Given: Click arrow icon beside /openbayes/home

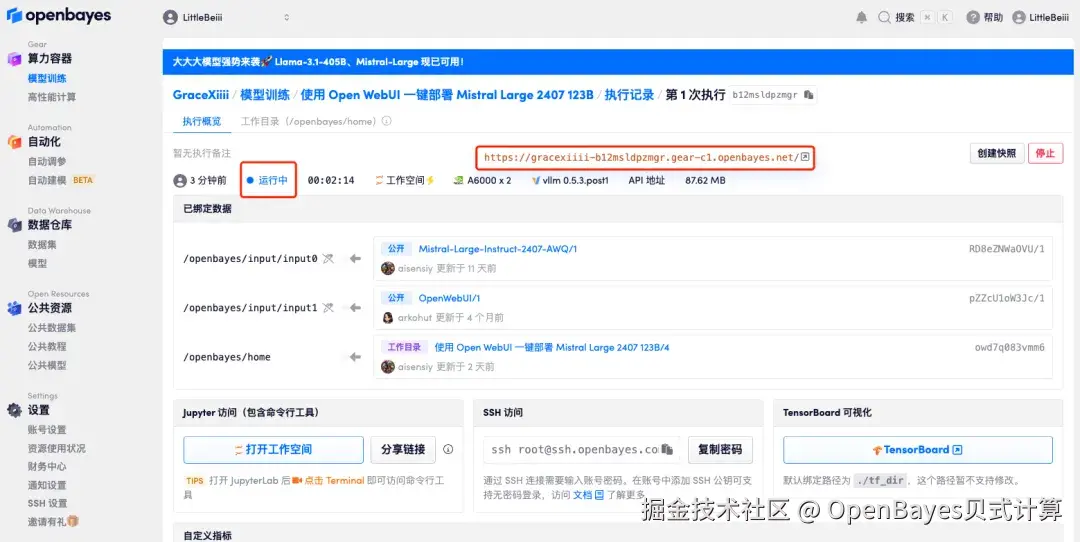Looking at the screenshot, I should pos(355,357).
